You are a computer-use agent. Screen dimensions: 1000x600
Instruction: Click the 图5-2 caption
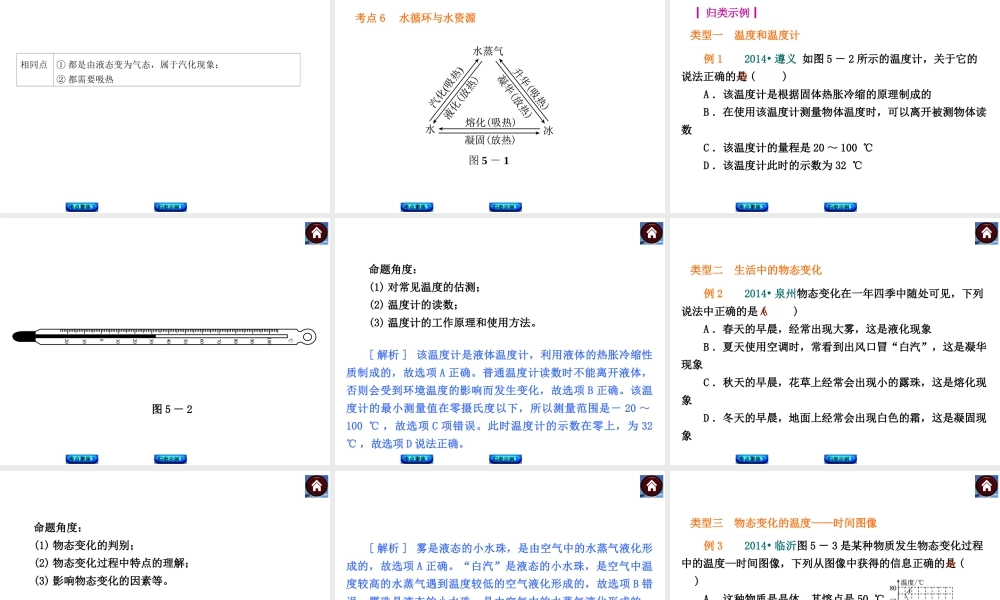(172, 409)
